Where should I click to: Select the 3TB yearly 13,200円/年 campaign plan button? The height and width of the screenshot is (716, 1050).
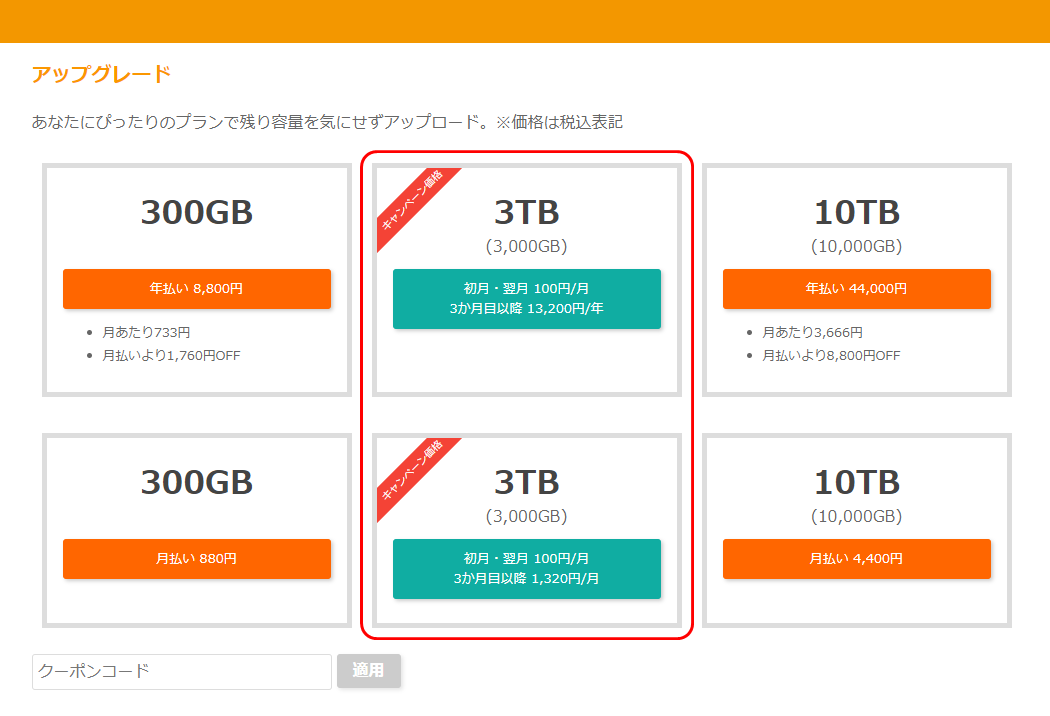(x=526, y=298)
